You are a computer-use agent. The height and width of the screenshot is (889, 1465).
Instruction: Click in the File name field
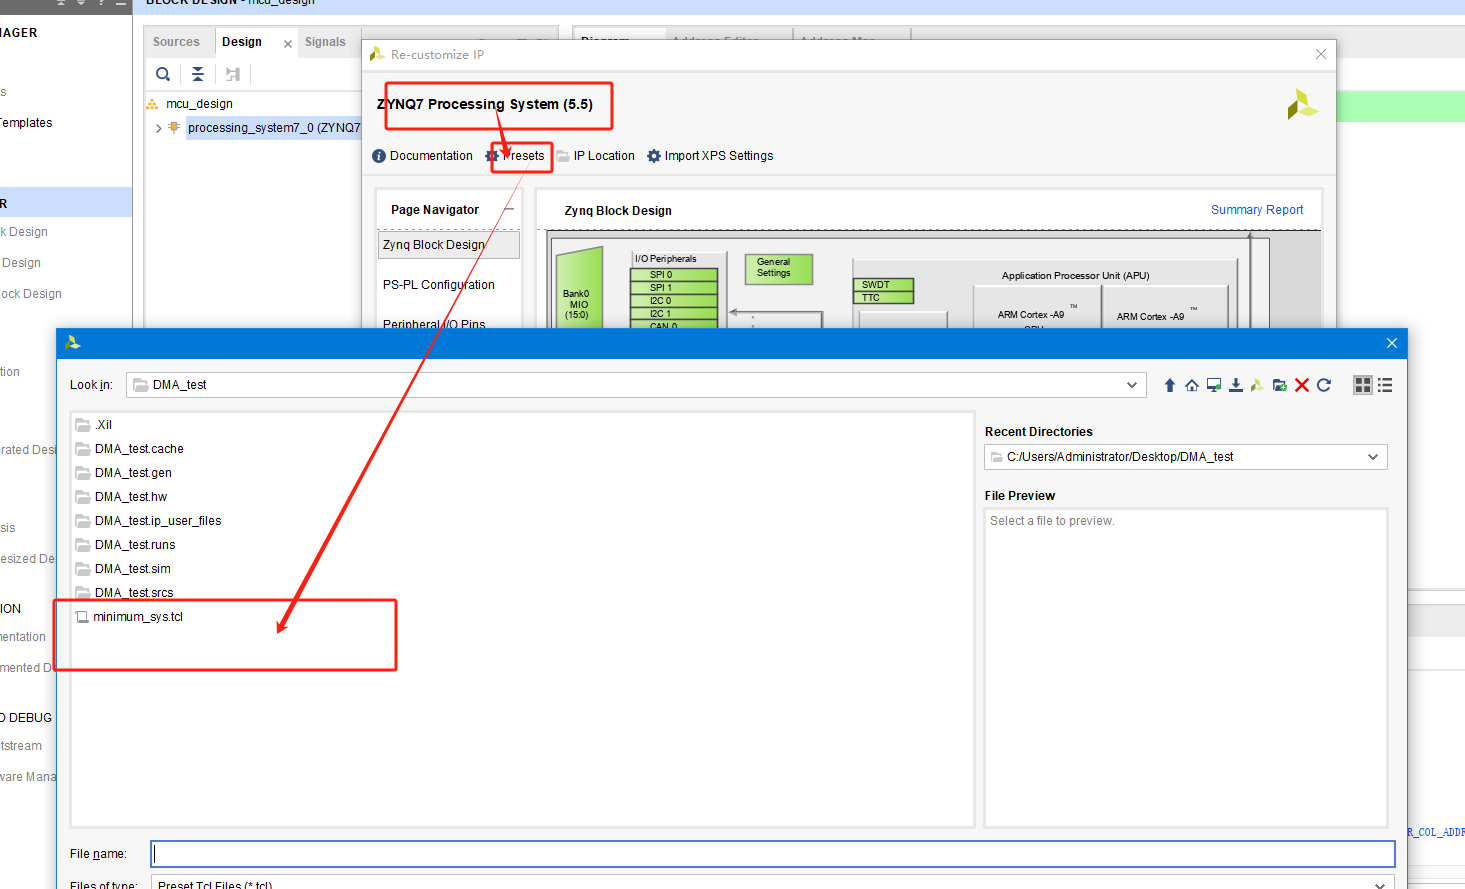click(772, 854)
